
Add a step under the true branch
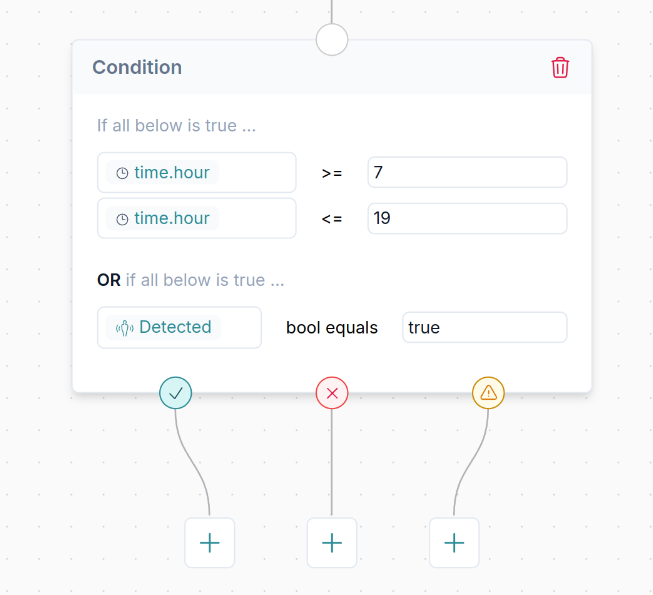coord(210,543)
